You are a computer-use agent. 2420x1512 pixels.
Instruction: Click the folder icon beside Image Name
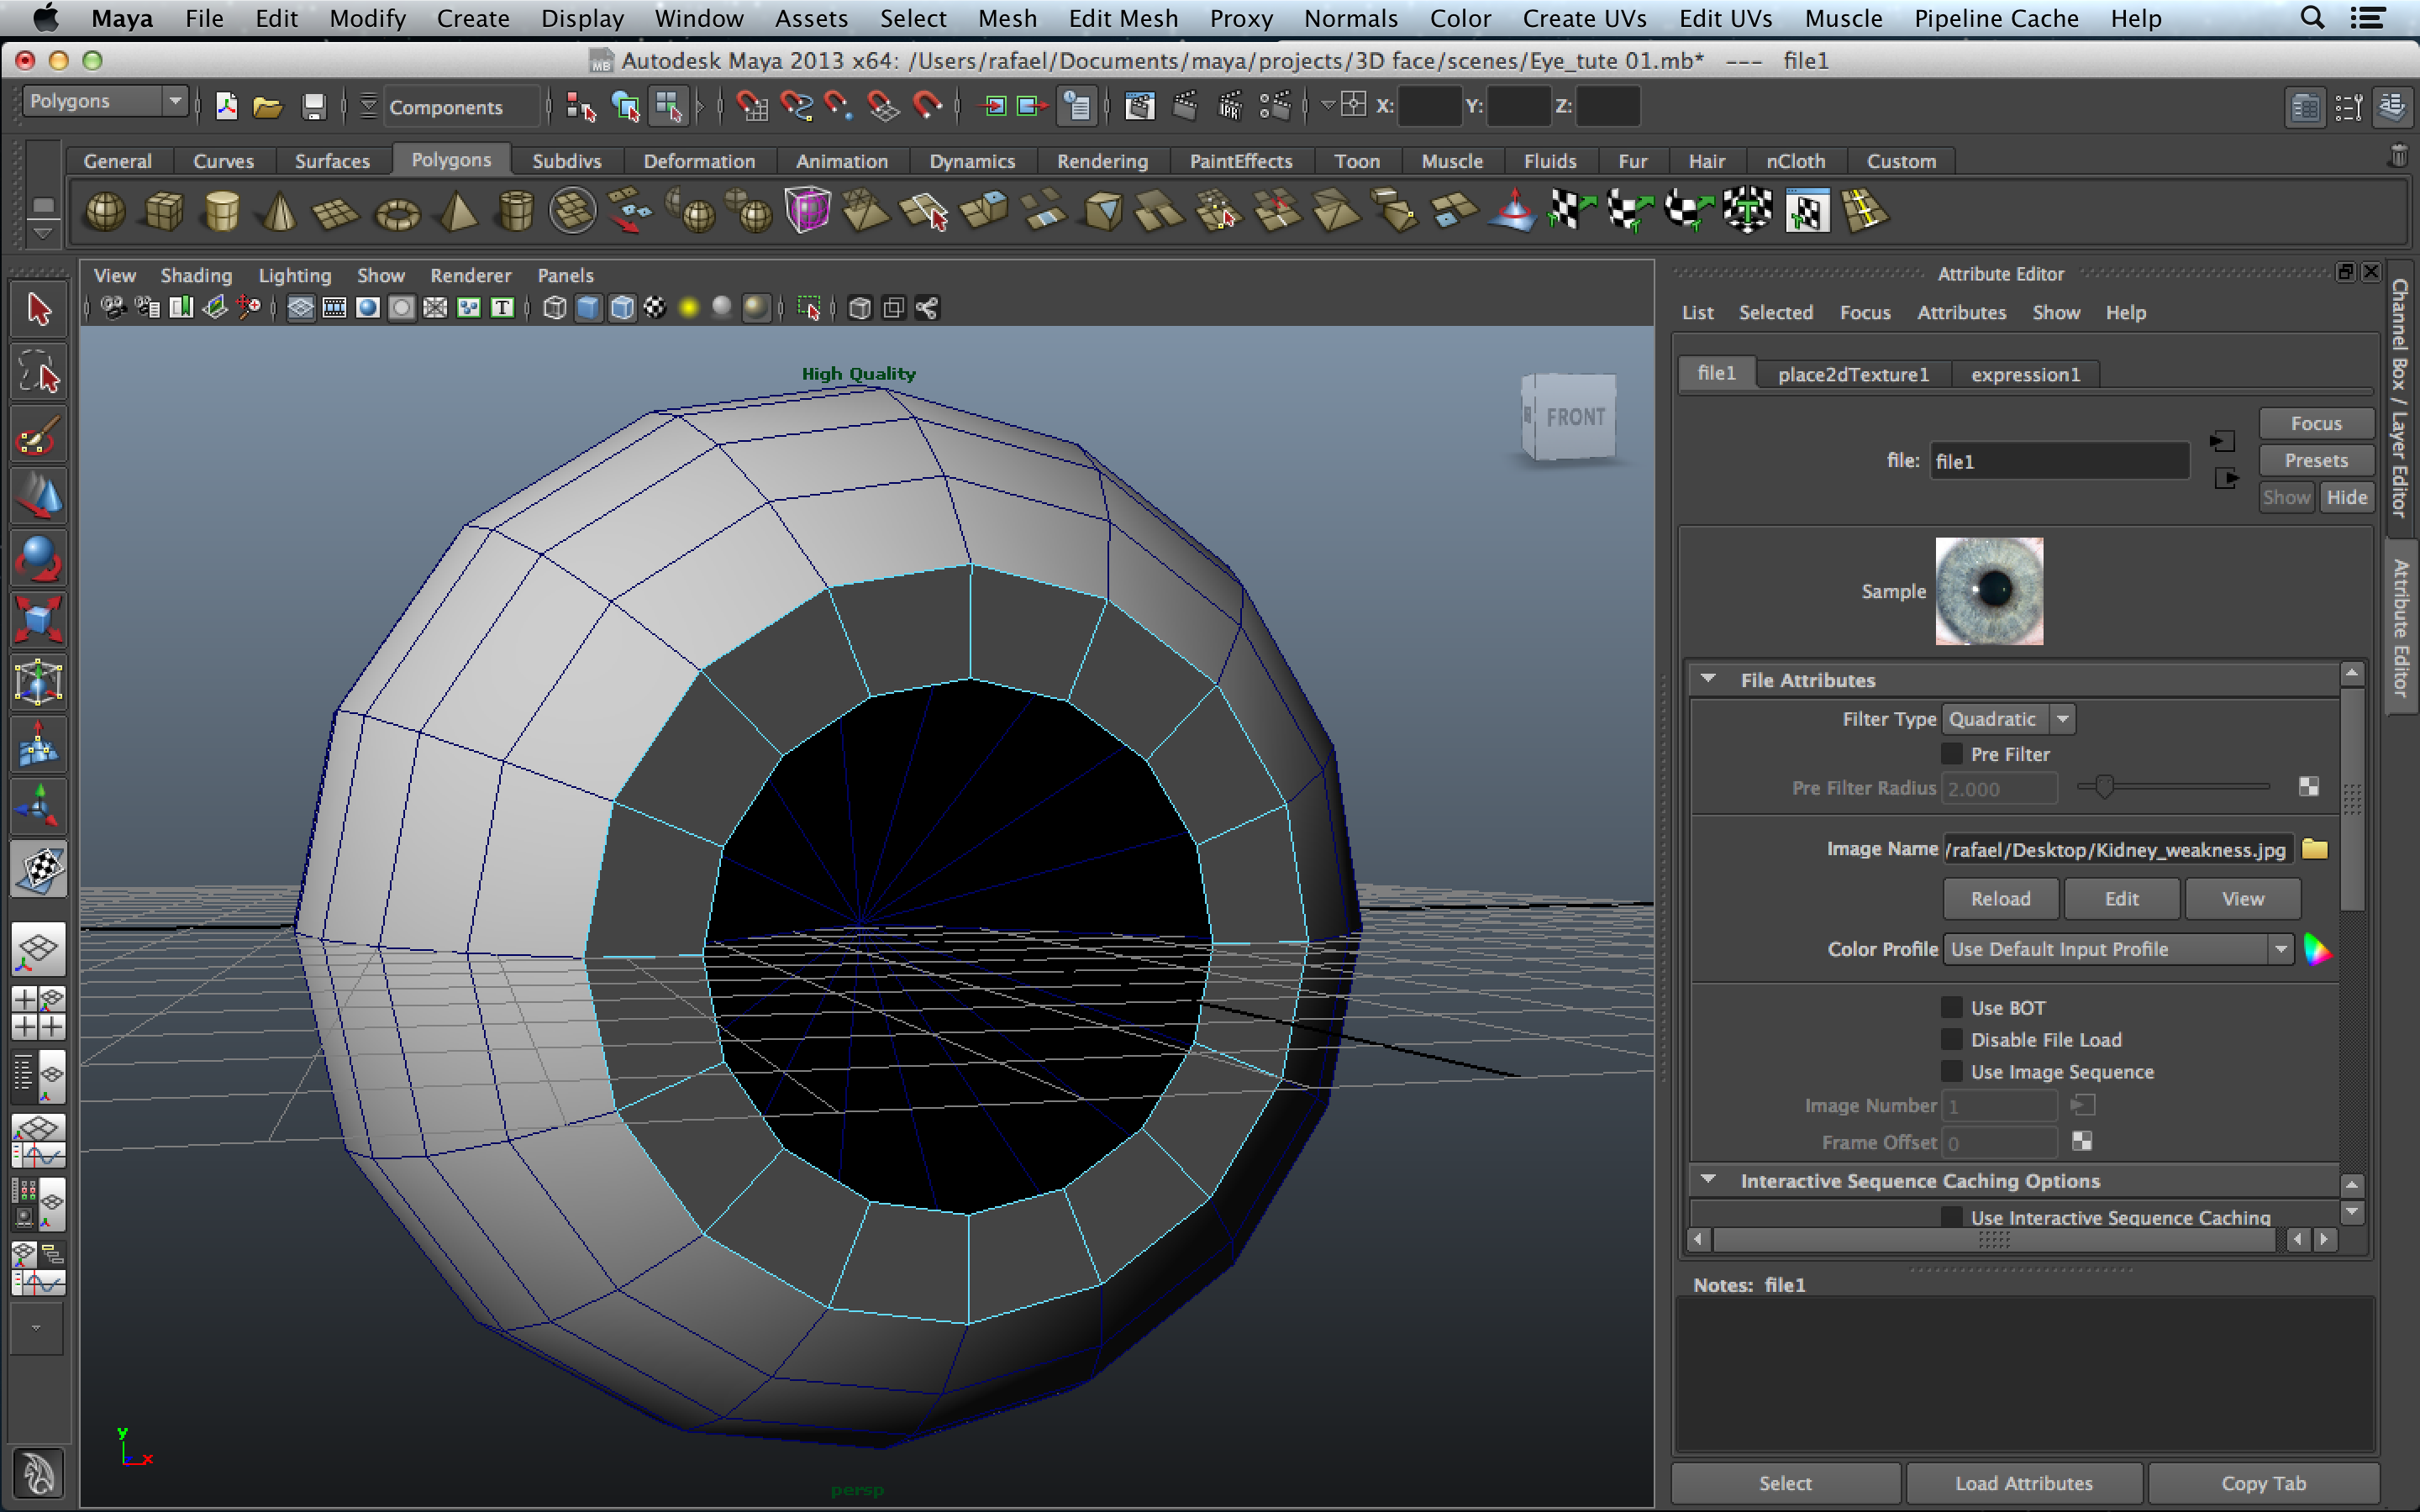click(x=2314, y=849)
